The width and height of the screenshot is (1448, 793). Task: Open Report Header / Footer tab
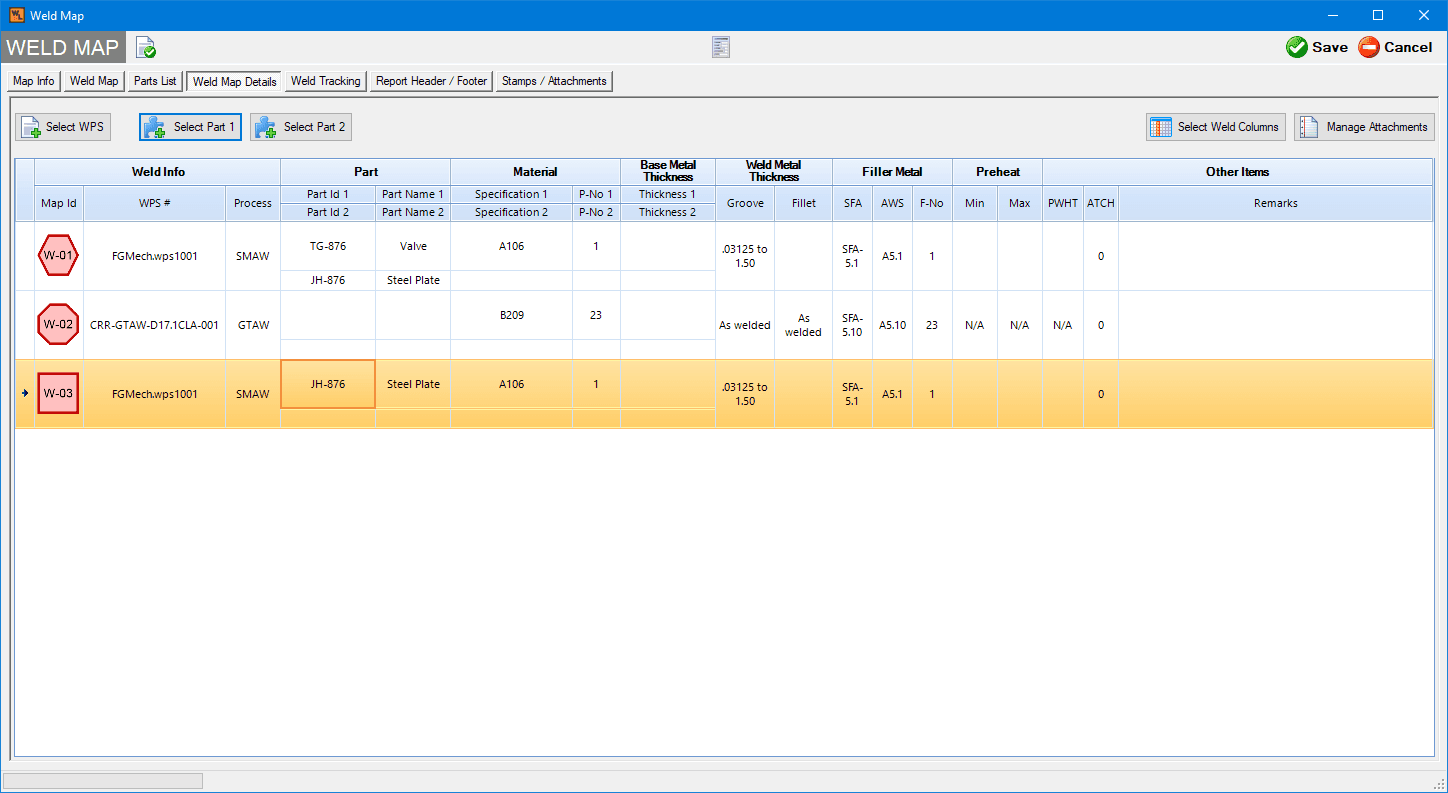click(432, 81)
